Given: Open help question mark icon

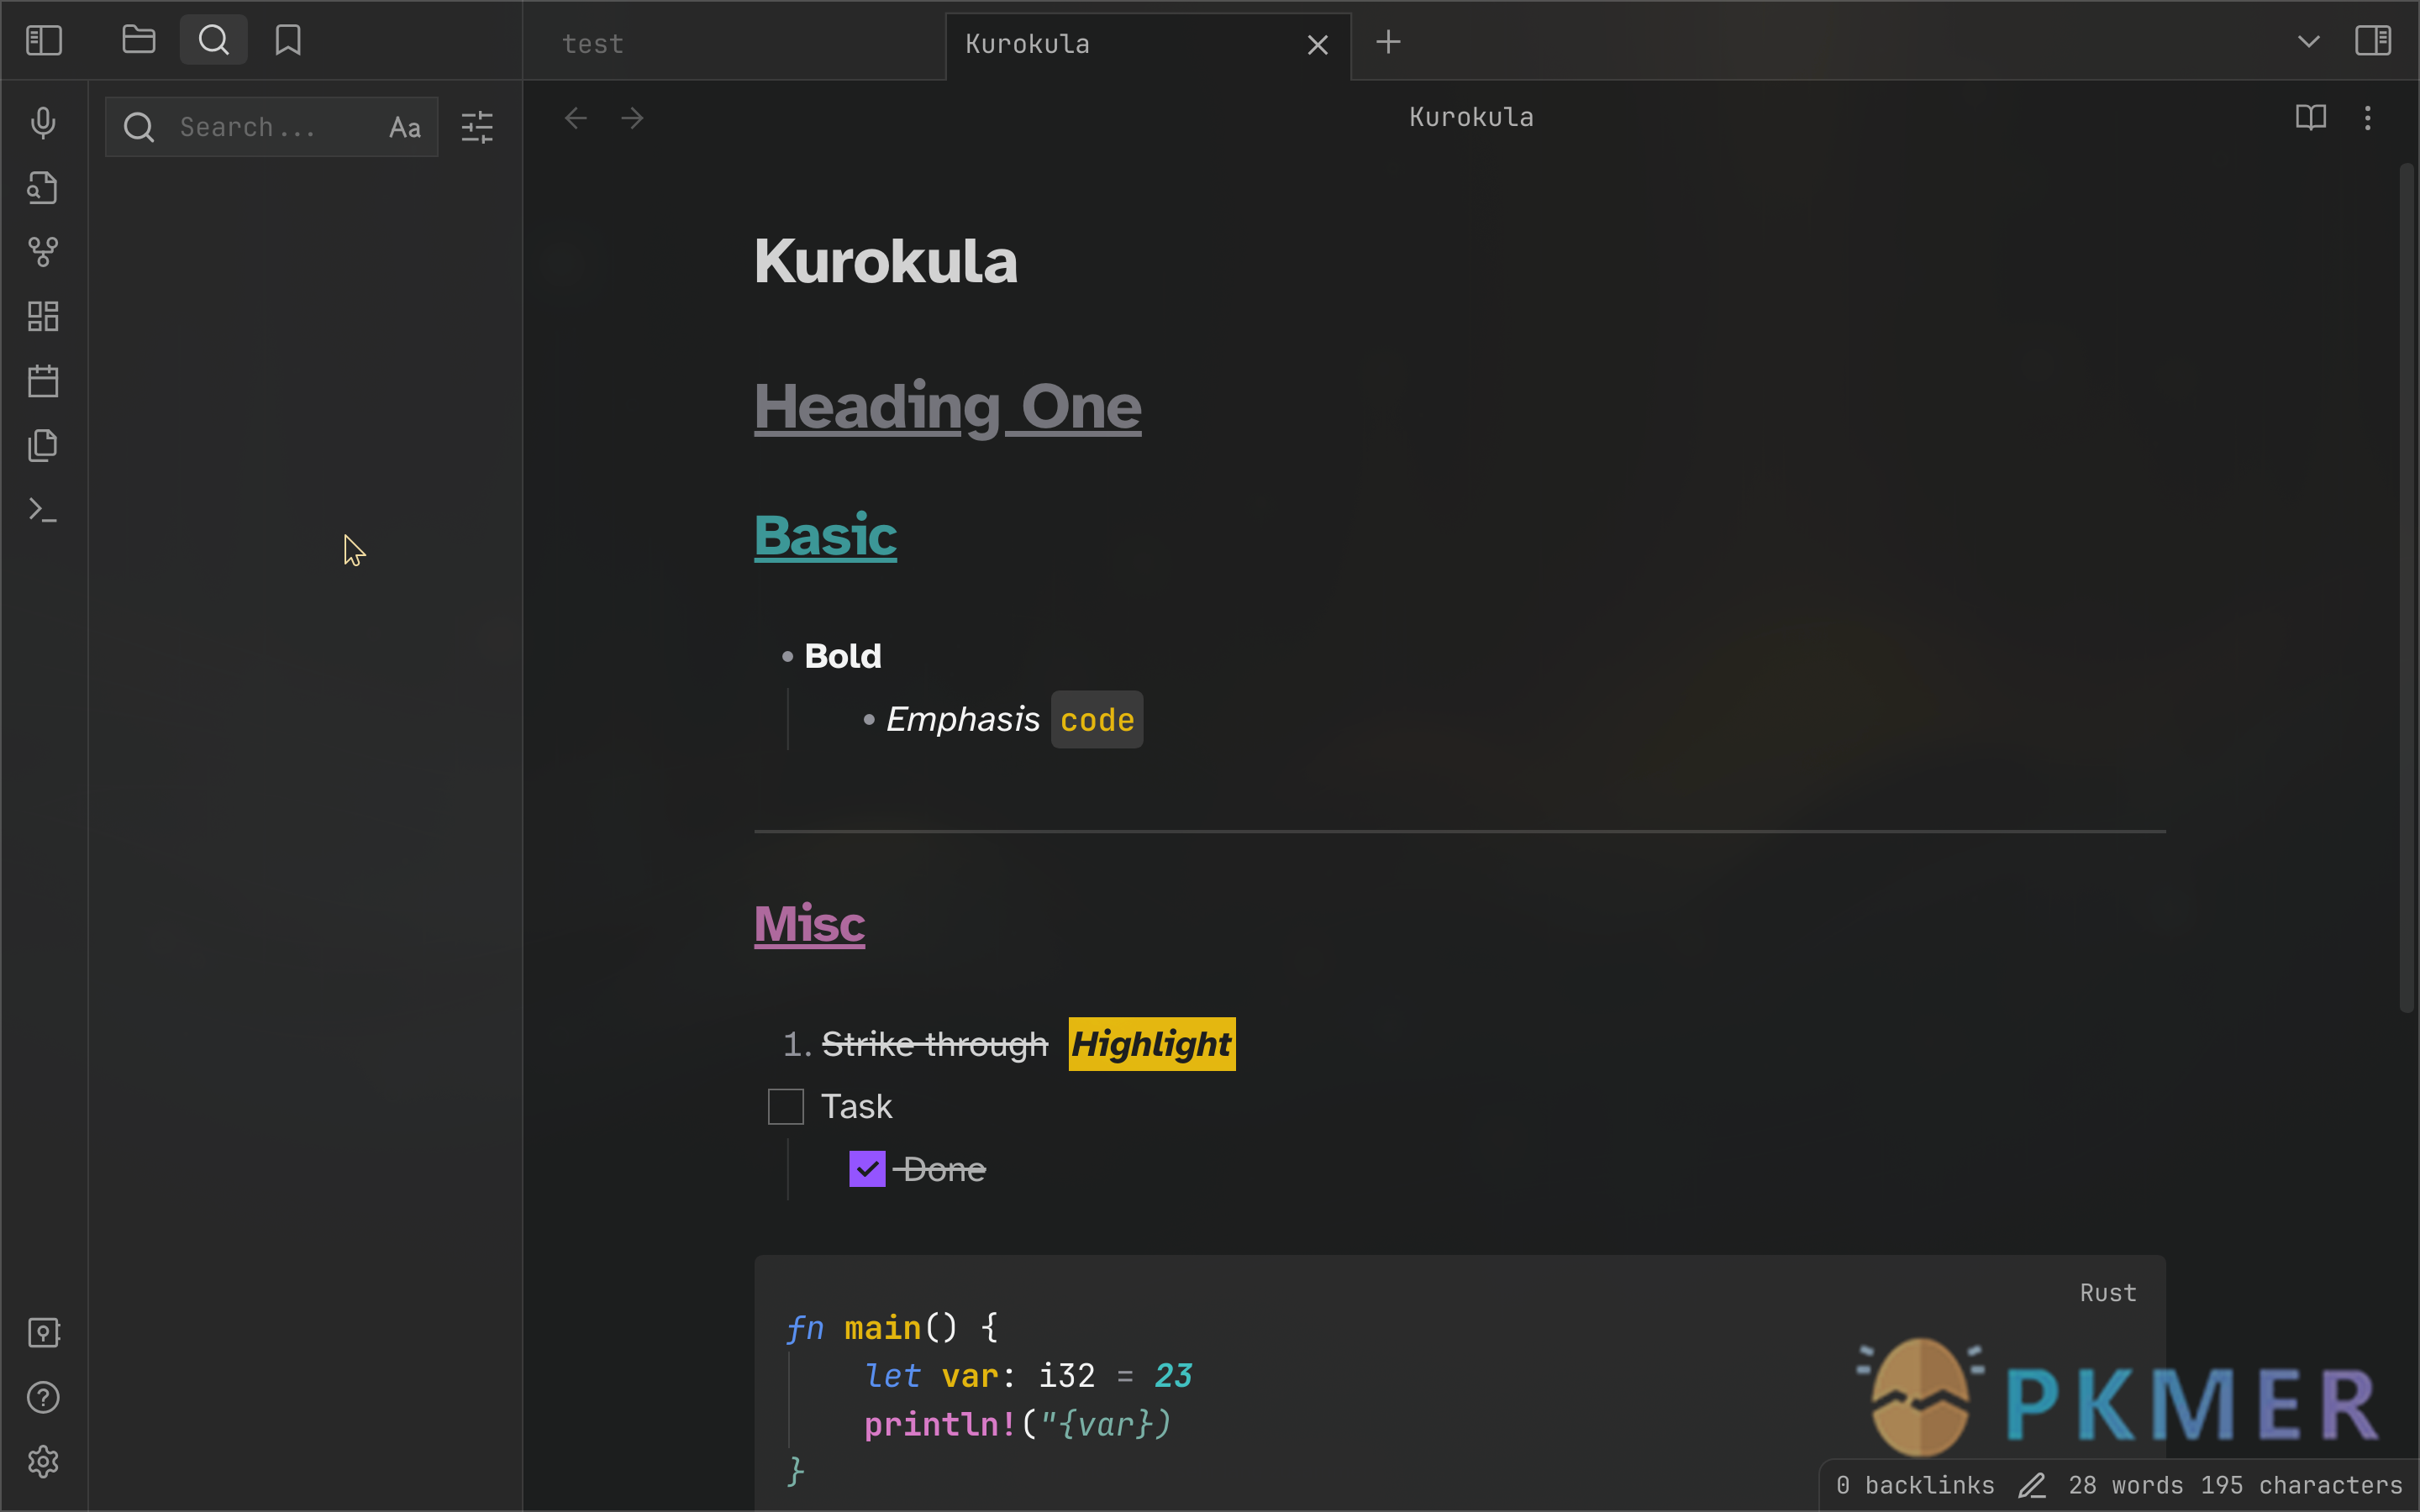Looking at the screenshot, I should [43, 1397].
